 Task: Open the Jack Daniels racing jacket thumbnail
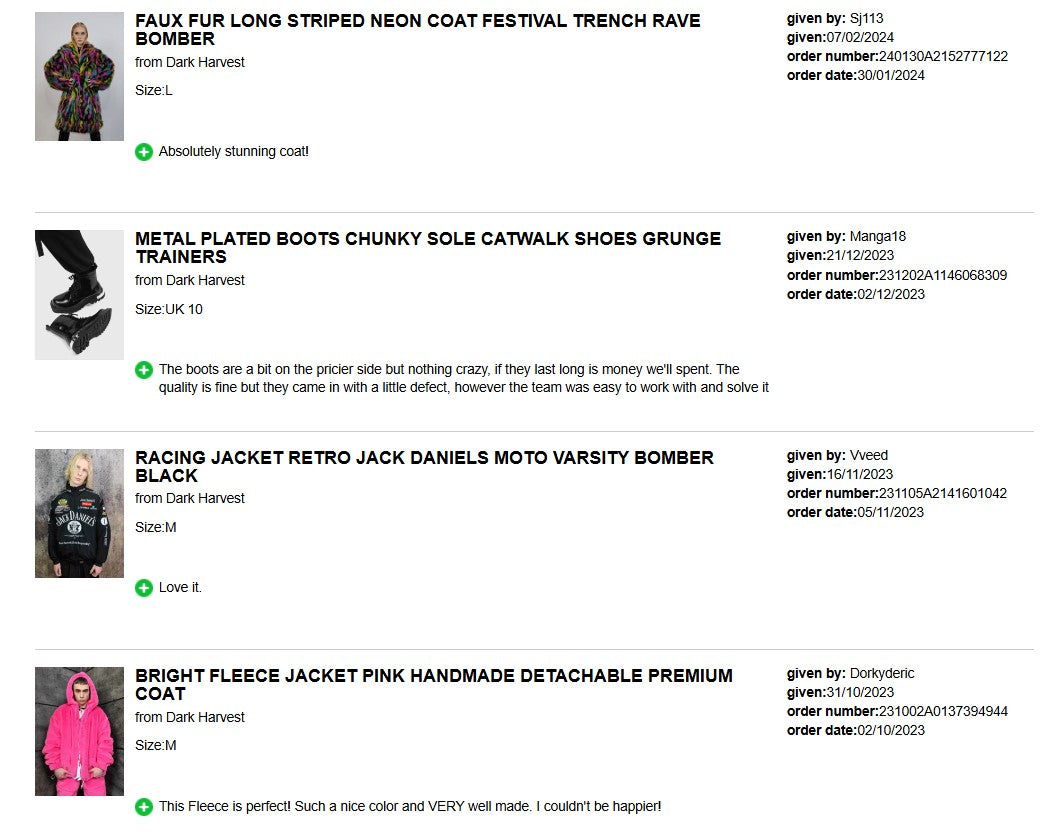tap(79, 513)
